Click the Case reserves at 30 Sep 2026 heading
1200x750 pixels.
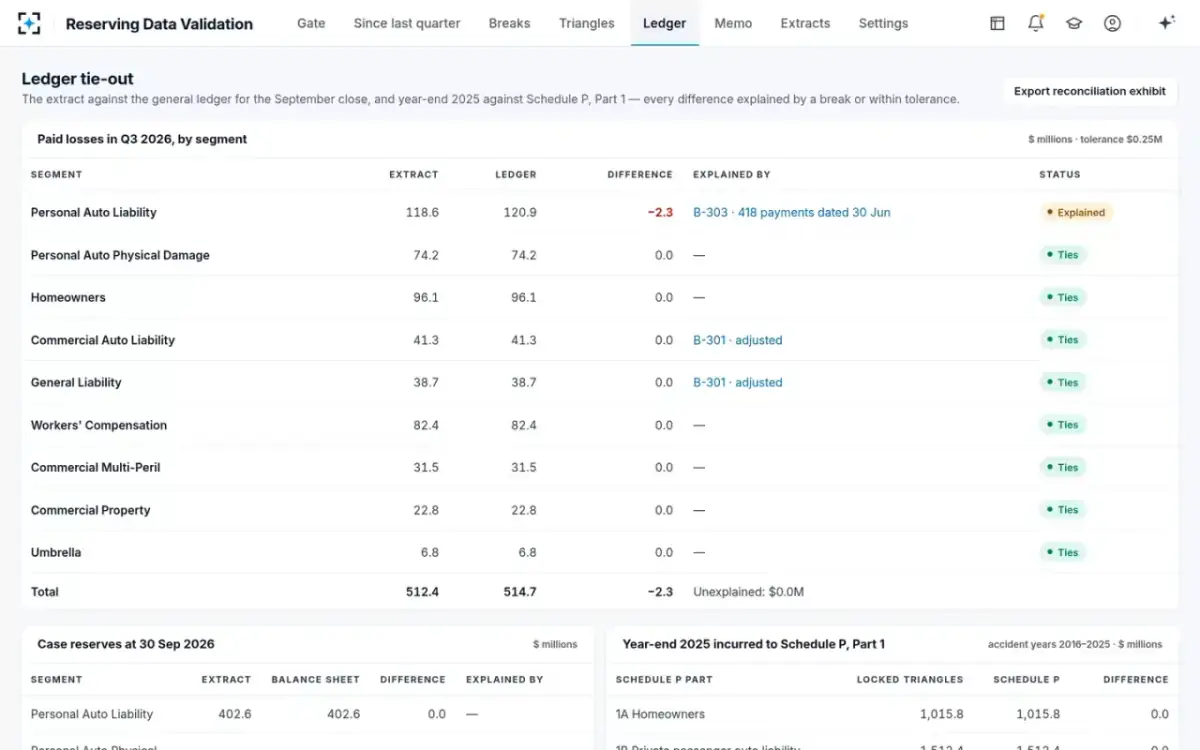pyautogui.click(x=126, y=644)
